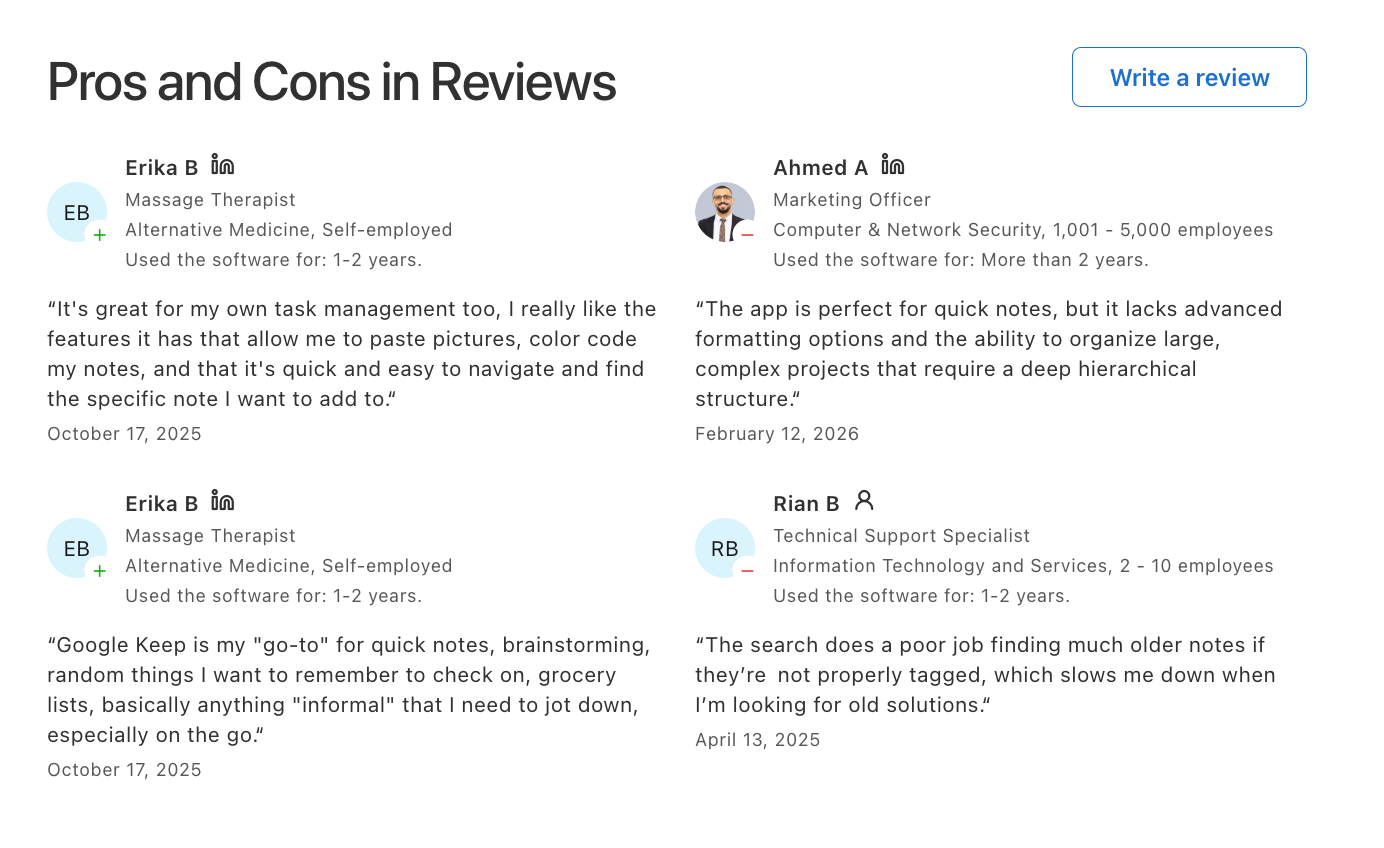
Task: Click the LinkedIn icon beside Erika B's top review
Action: click(224, 166)
